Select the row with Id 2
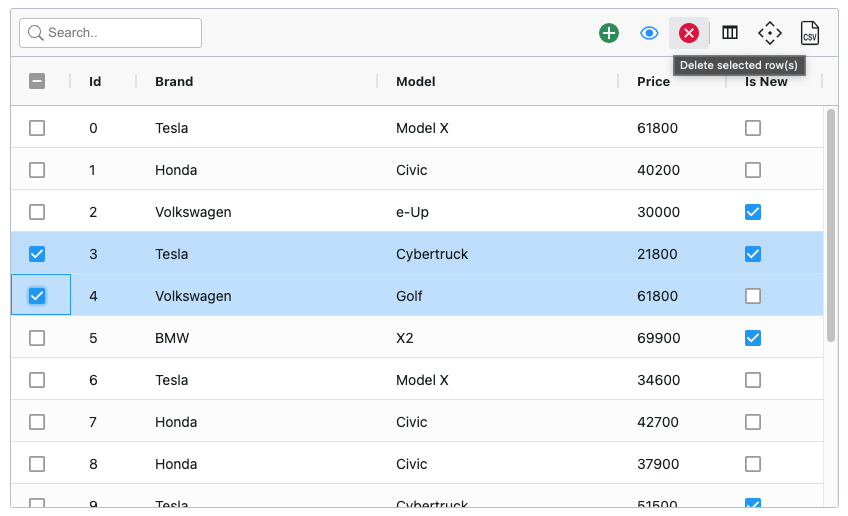The image size is (848, 516). pos(37,212)
